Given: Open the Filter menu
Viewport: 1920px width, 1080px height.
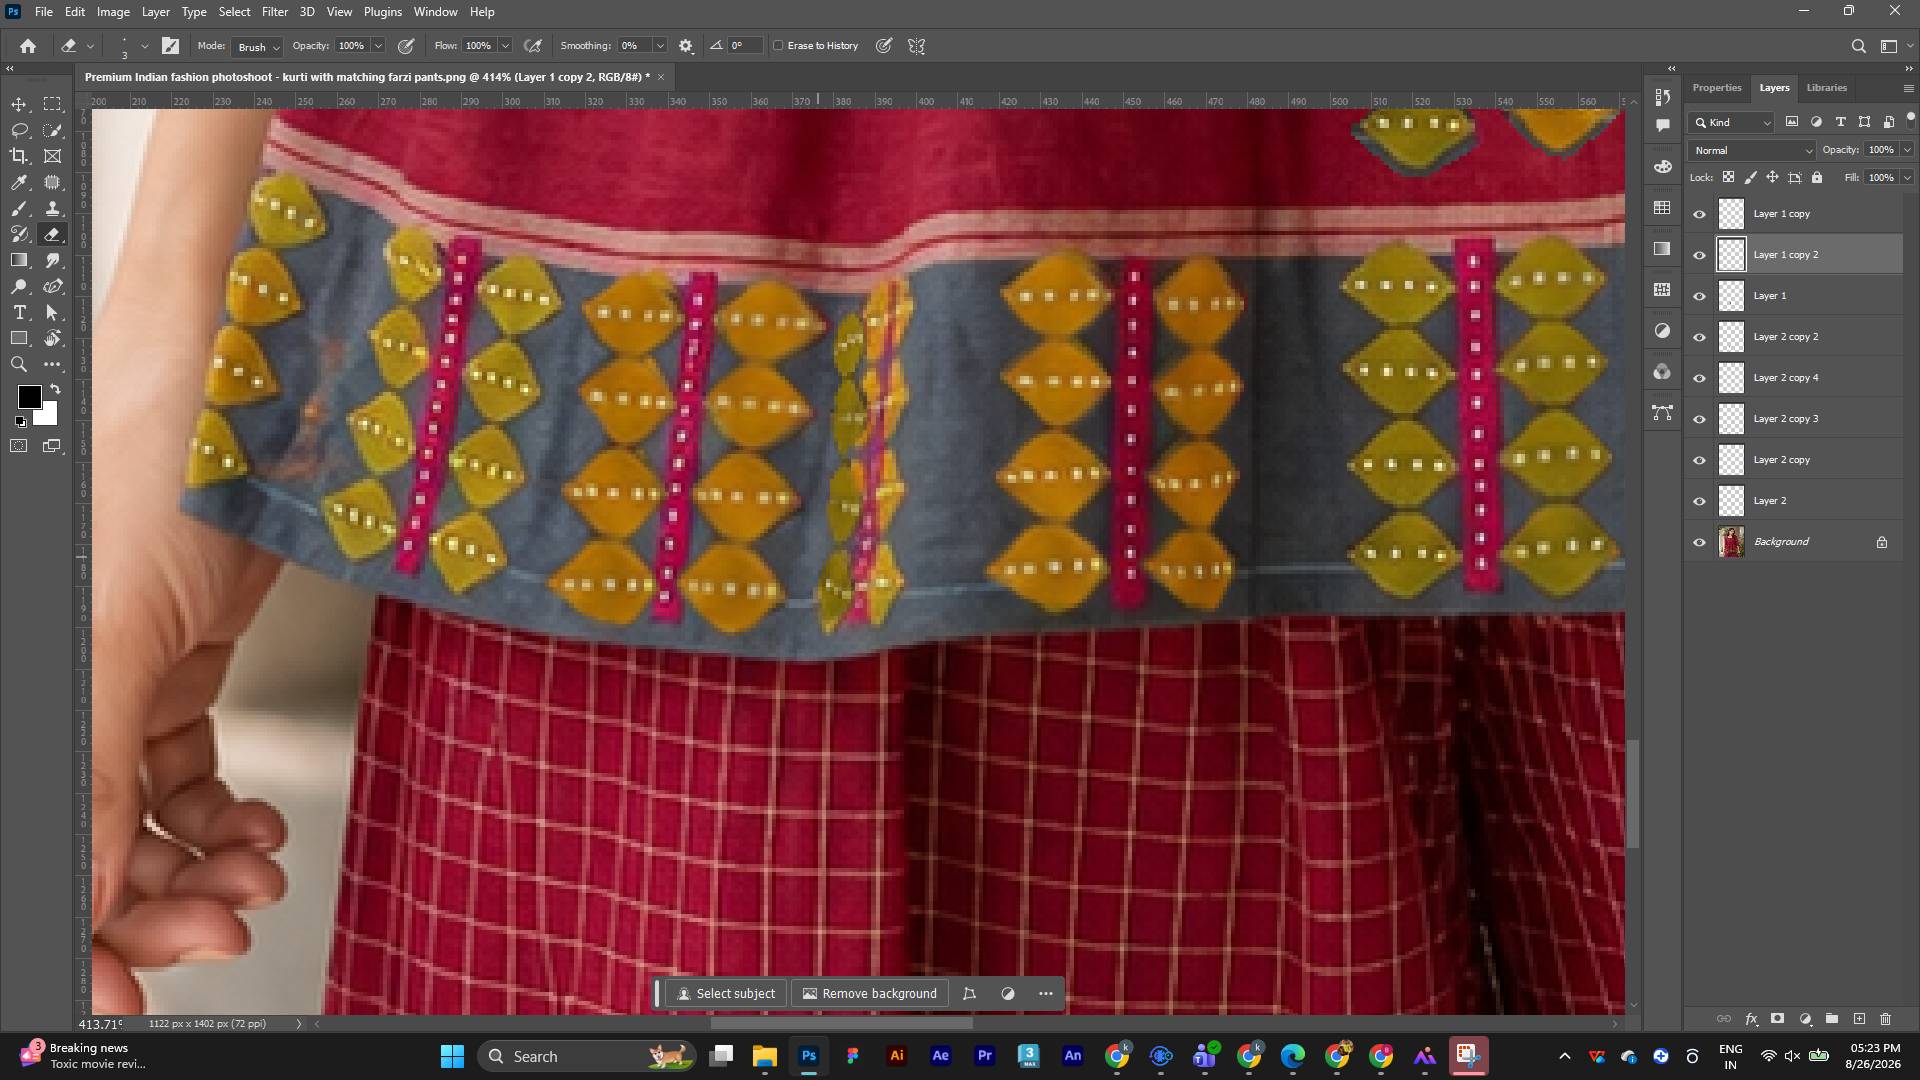Looking at the screenshot, I should pos(275,12).
